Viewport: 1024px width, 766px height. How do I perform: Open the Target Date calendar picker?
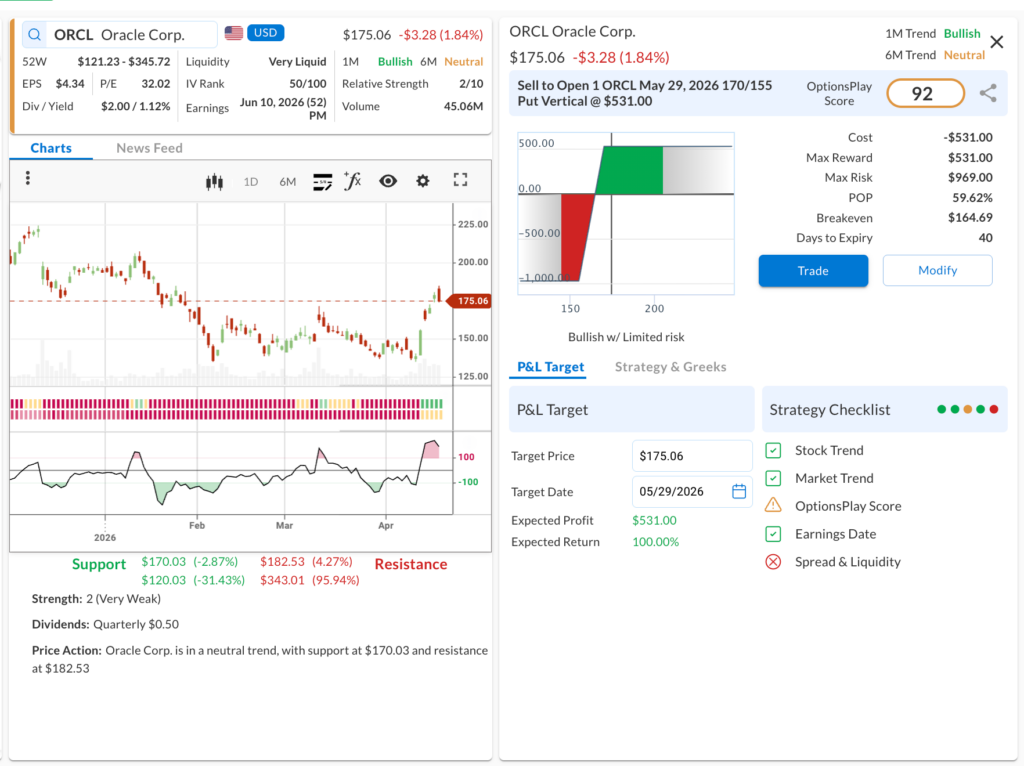coord(739,491)
